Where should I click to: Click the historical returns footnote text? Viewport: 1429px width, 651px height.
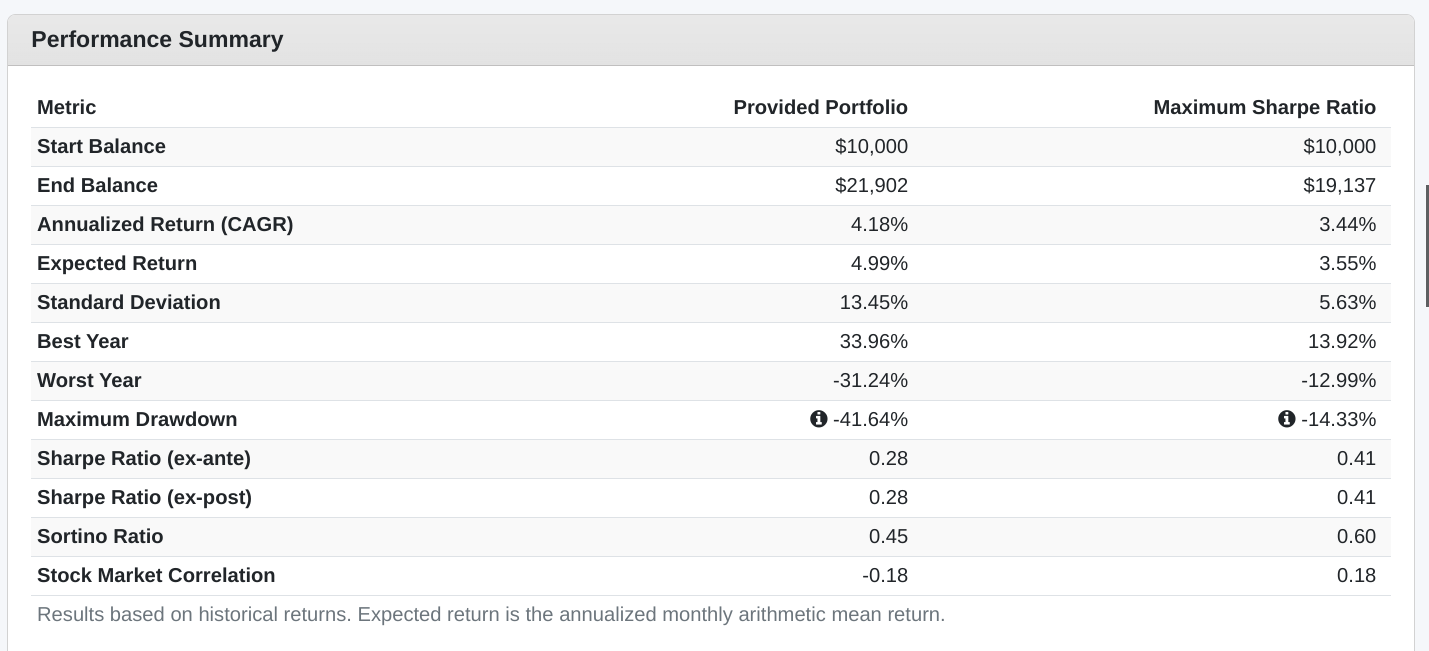(x=490, y=614)
